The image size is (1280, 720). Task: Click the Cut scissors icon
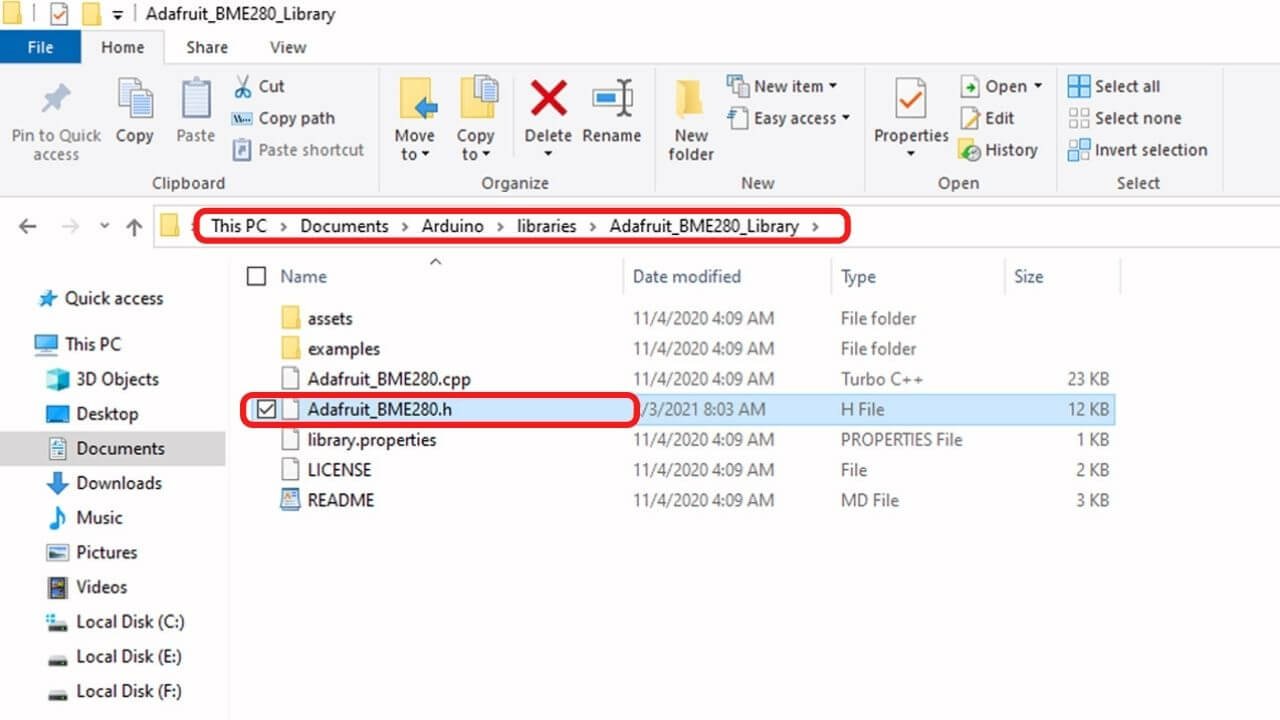click(x=243, y=87)
